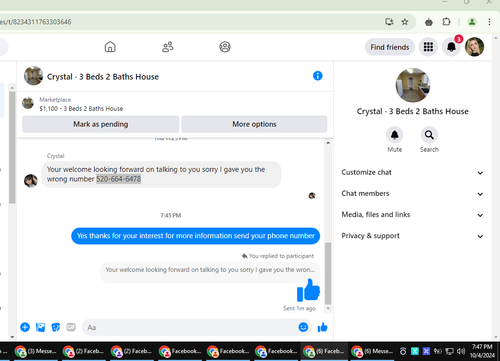Open the notifications bell with badge 3
The width and height of the screenshot is (500, 361).
451,47
